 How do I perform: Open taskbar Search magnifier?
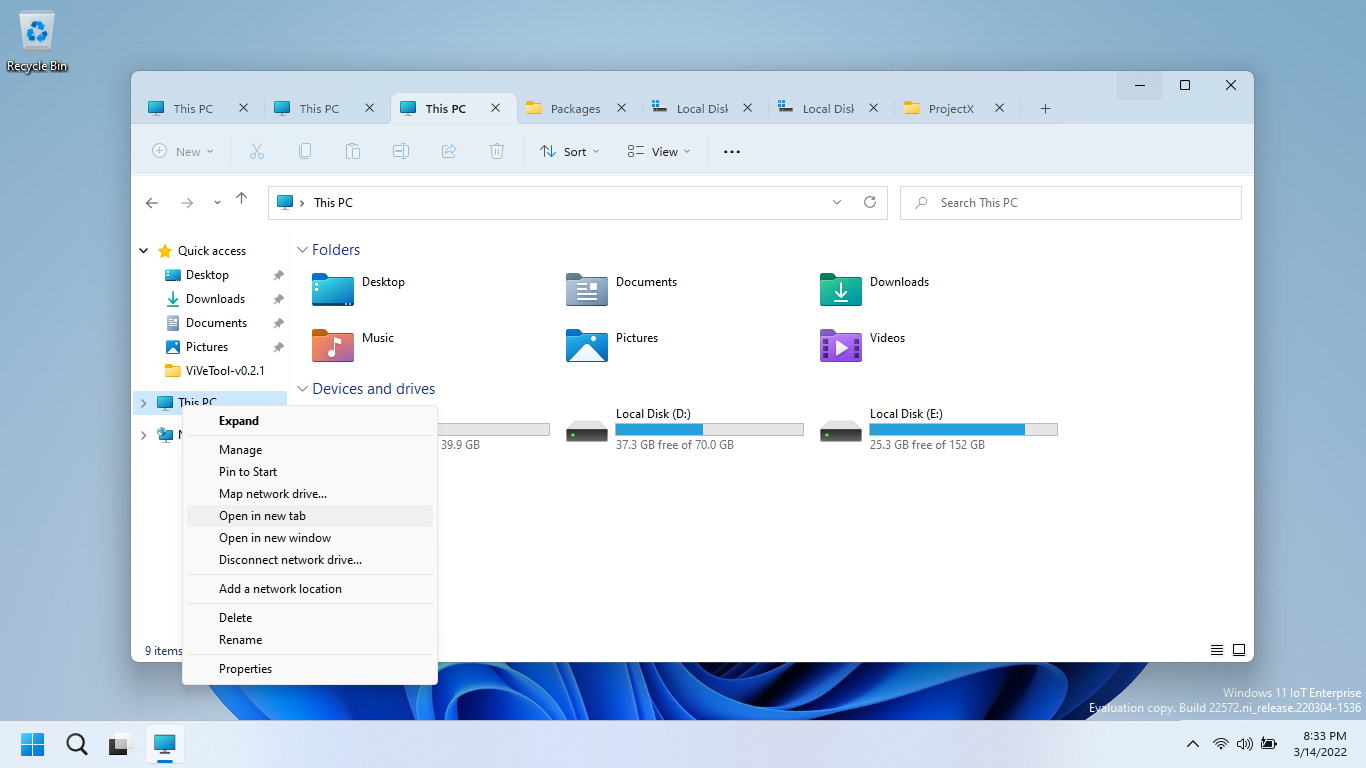pyautogui.click(x=77, y=744)
